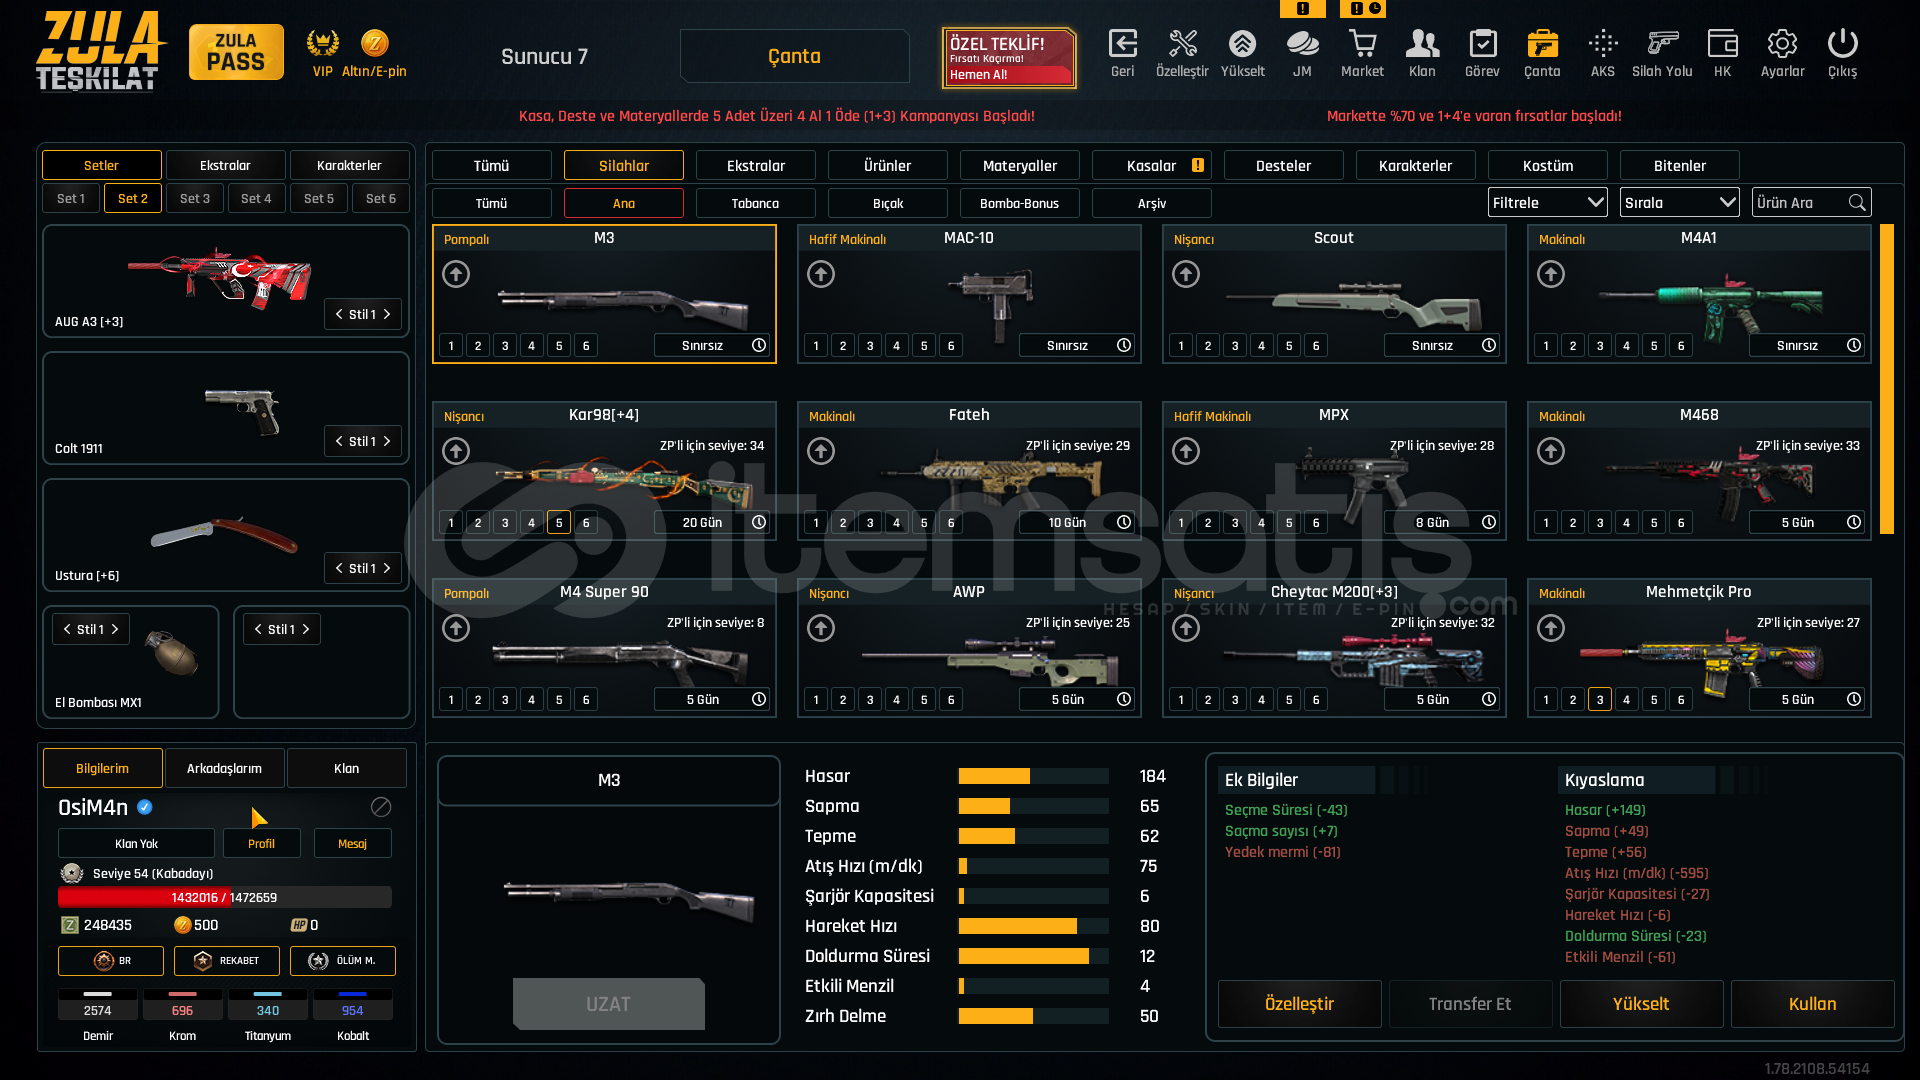The height and width of the screenshot is (1080, 1920).
Task: Click the Altın/E-pin coin icon
Action: pos(374,43)
